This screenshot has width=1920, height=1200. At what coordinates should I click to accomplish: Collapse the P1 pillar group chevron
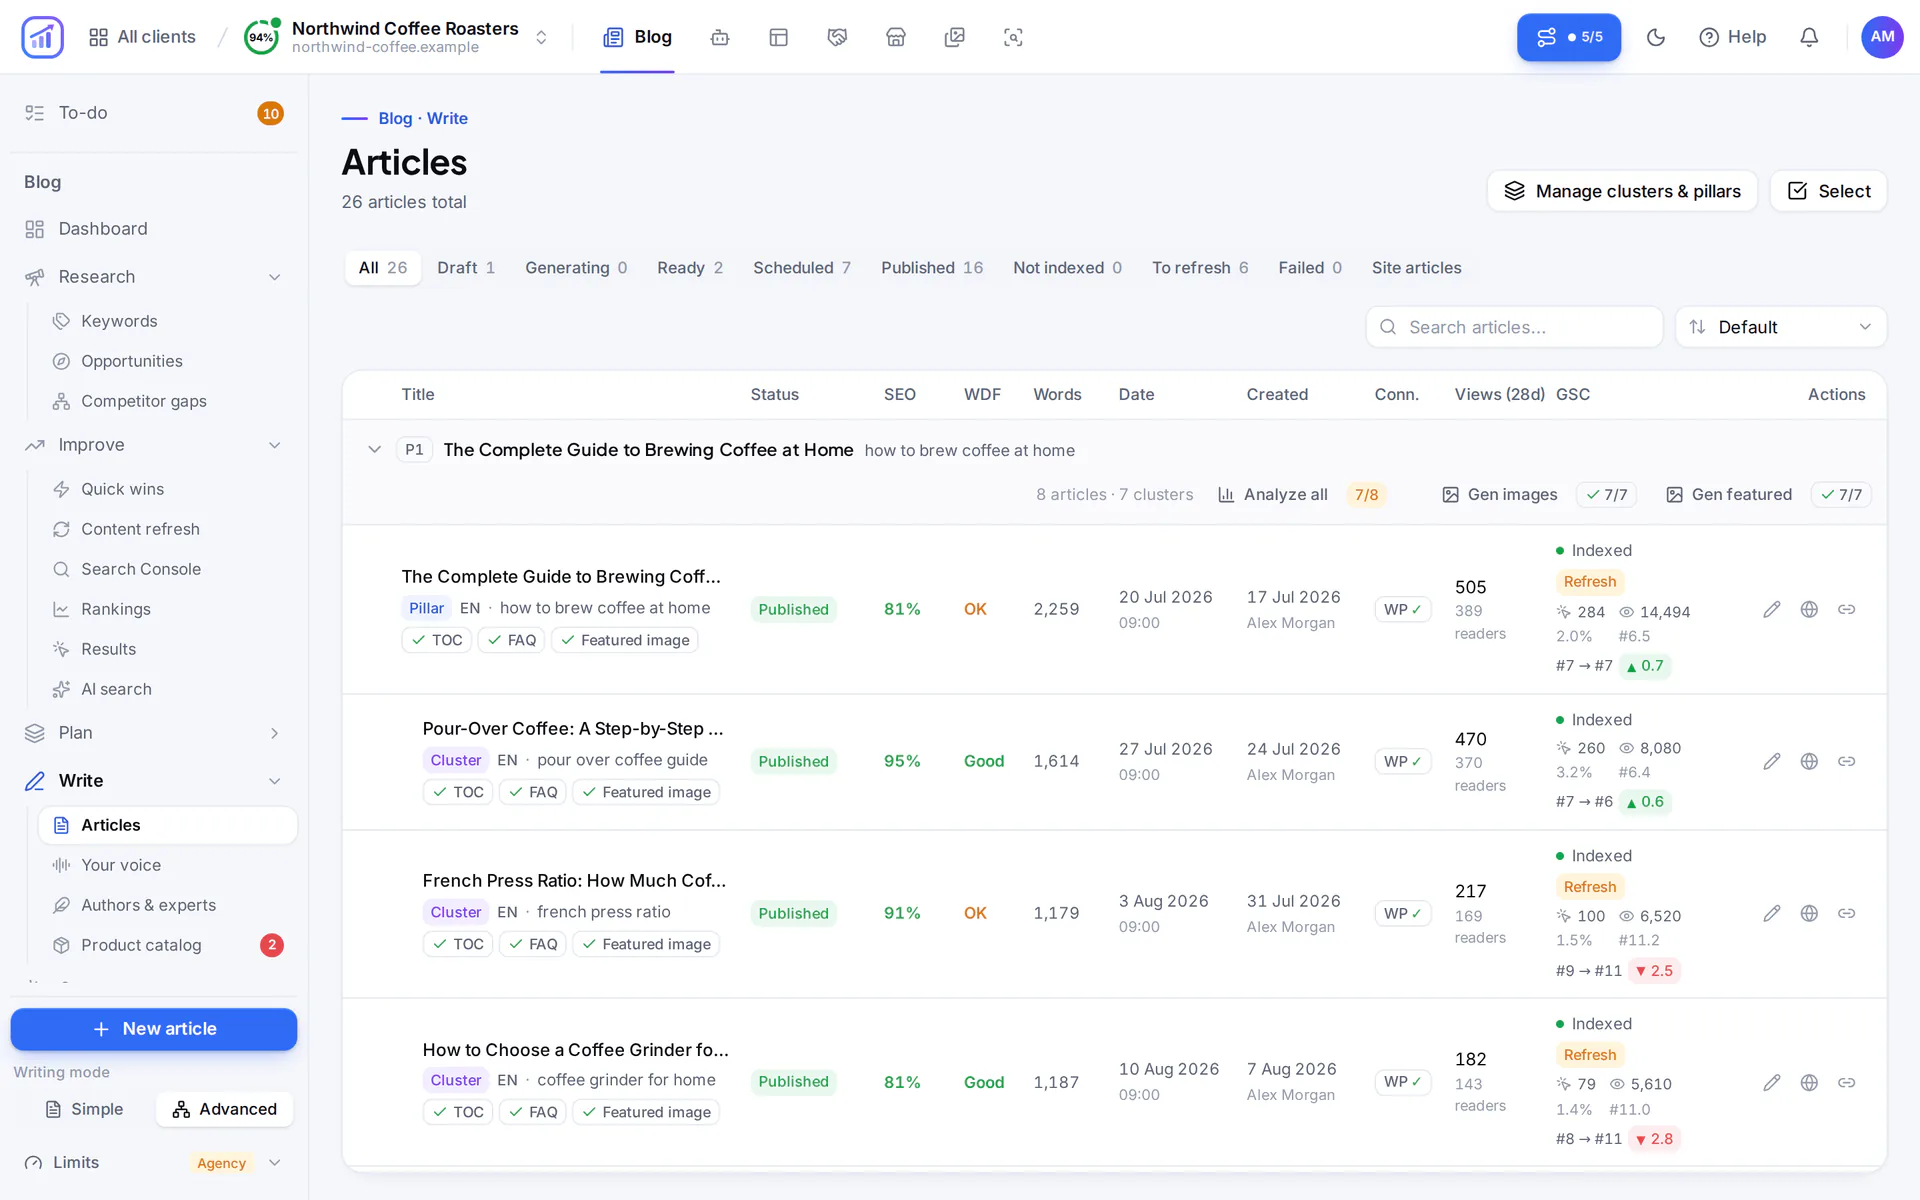tap(374, 450)
